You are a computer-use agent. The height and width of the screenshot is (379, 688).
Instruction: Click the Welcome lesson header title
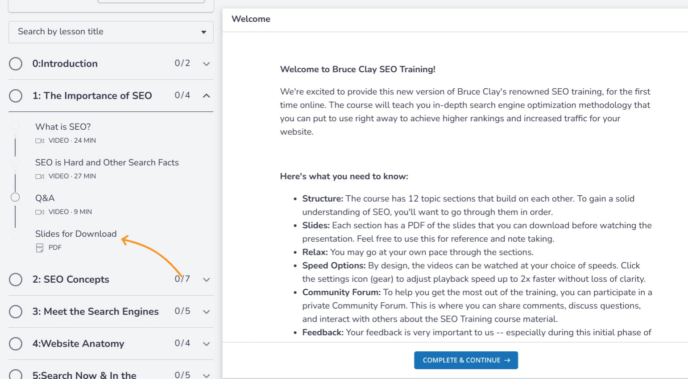pos(251,19)
